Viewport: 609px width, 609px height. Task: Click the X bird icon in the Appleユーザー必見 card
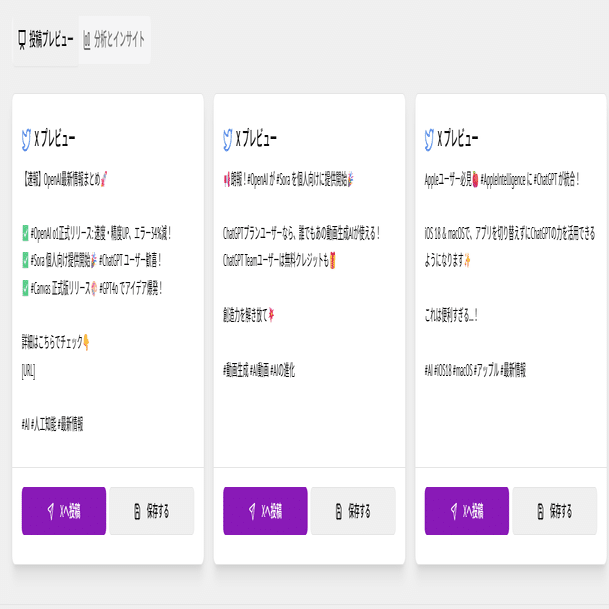pyautogui.click(x=429, y=139)
